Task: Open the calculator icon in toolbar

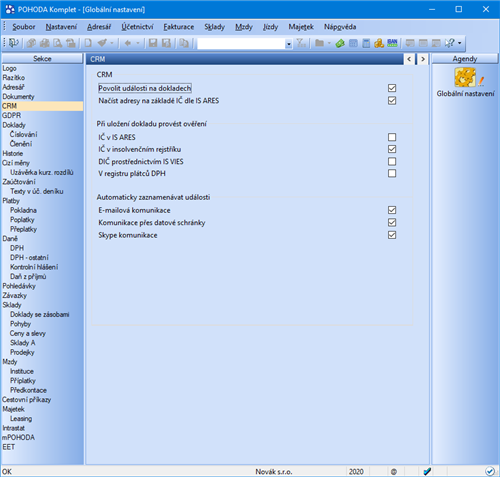Action: pos(366,43)
